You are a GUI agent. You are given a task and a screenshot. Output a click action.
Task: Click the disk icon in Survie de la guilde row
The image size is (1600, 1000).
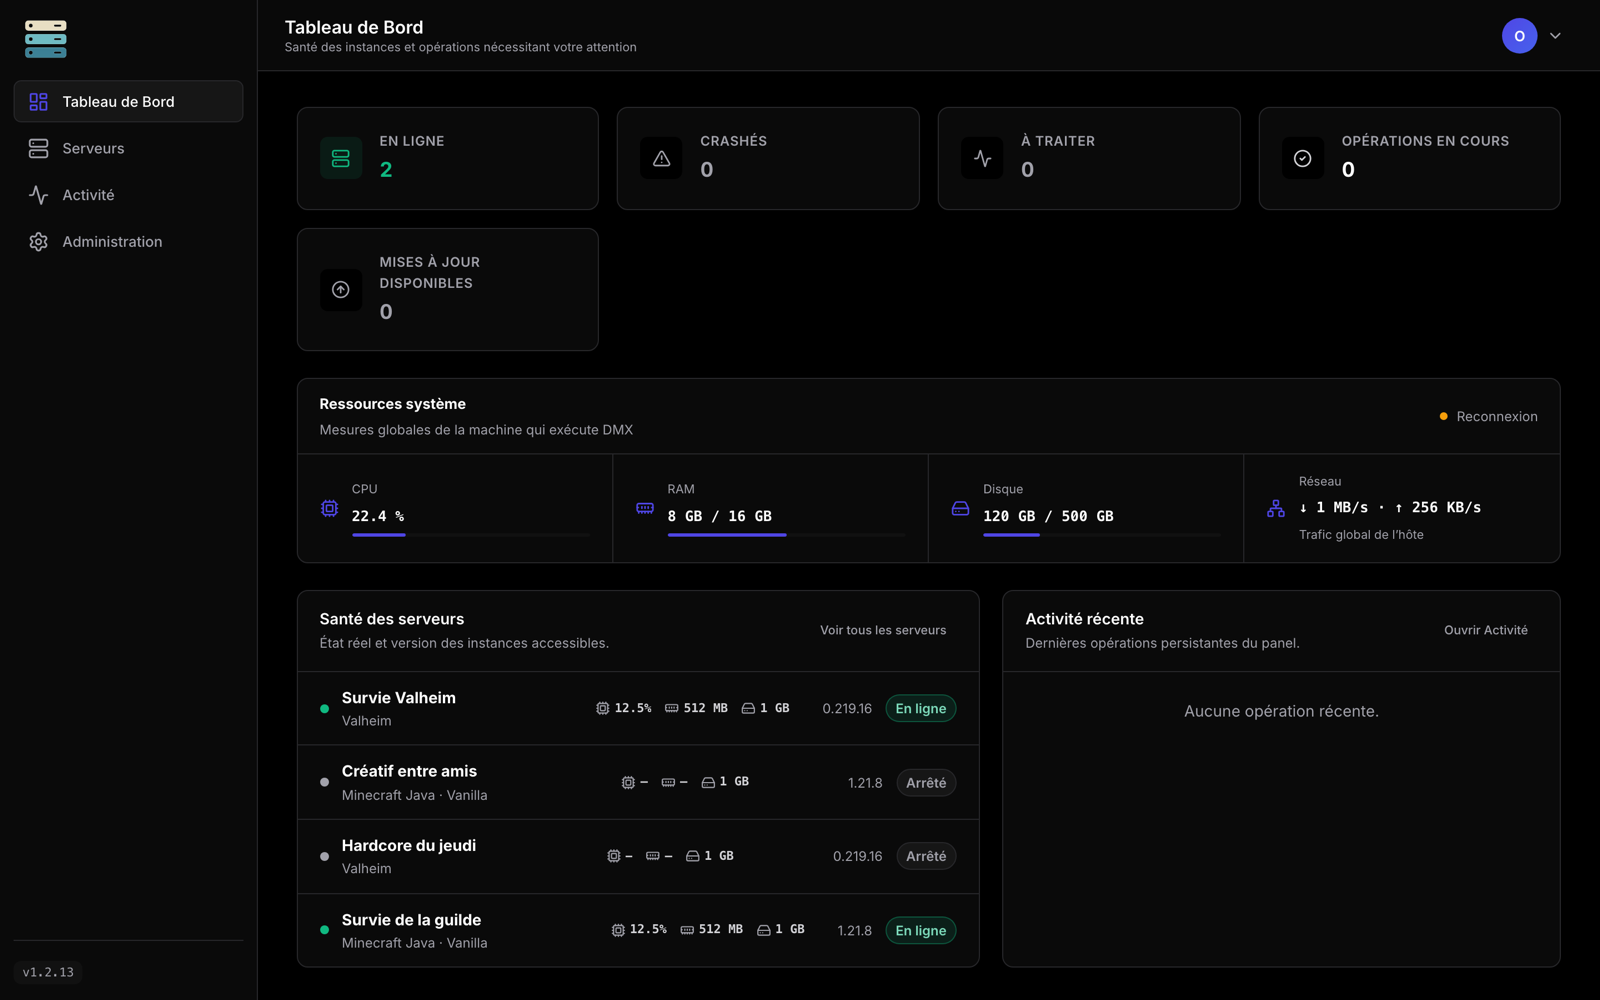[764, 930]
